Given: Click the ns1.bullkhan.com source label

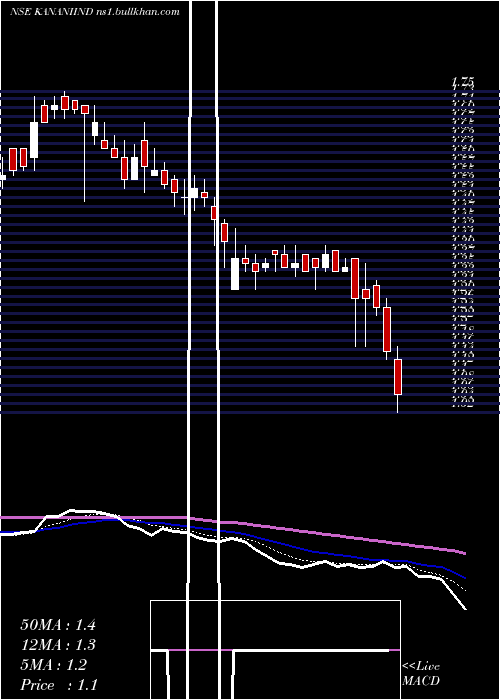Looking at the screenshot, I should click(138, 12).
